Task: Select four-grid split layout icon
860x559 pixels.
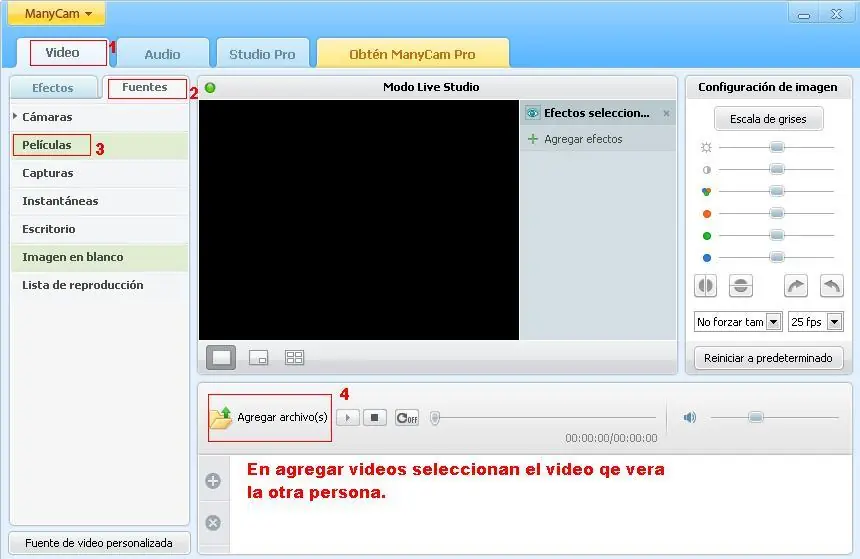Action: pos(295,358)
